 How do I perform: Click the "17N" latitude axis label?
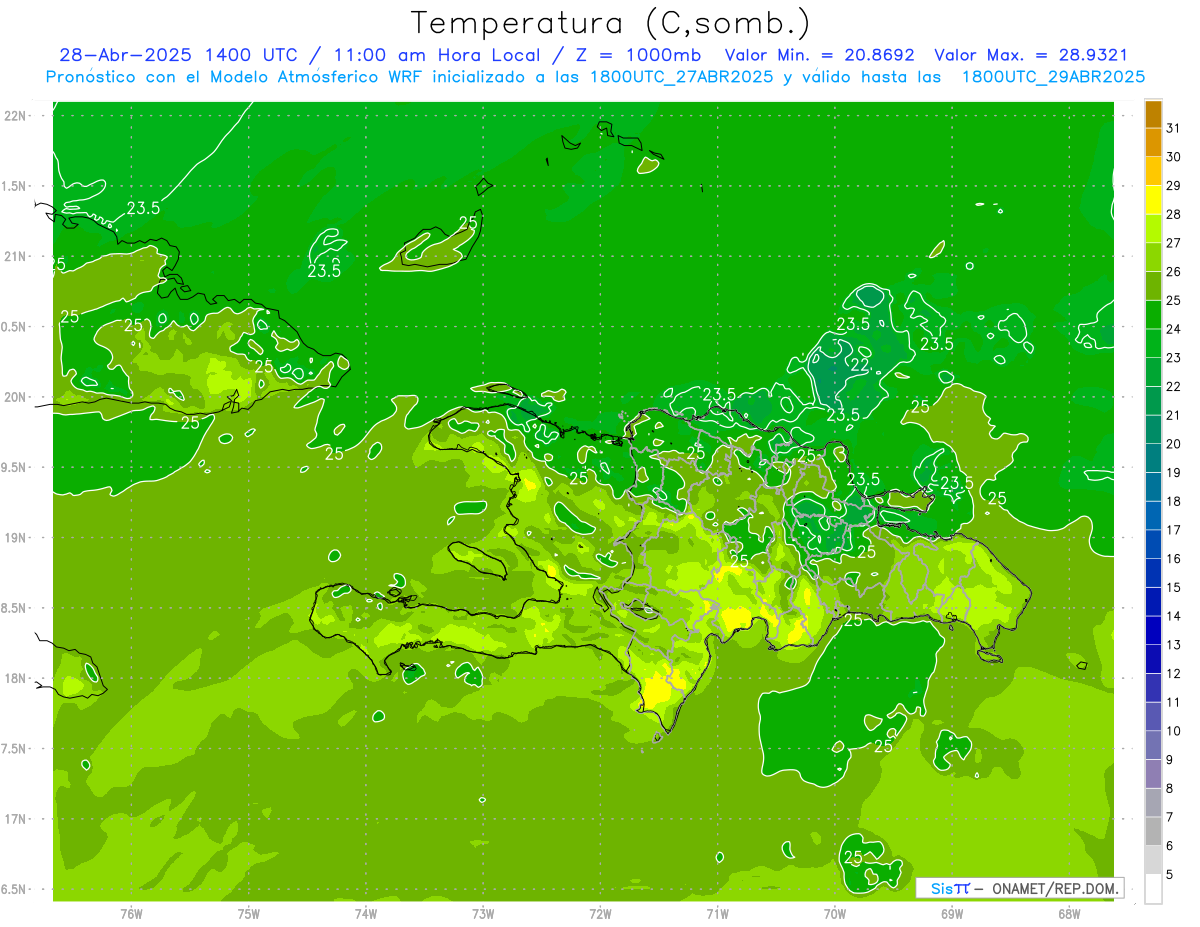point(15,819)
